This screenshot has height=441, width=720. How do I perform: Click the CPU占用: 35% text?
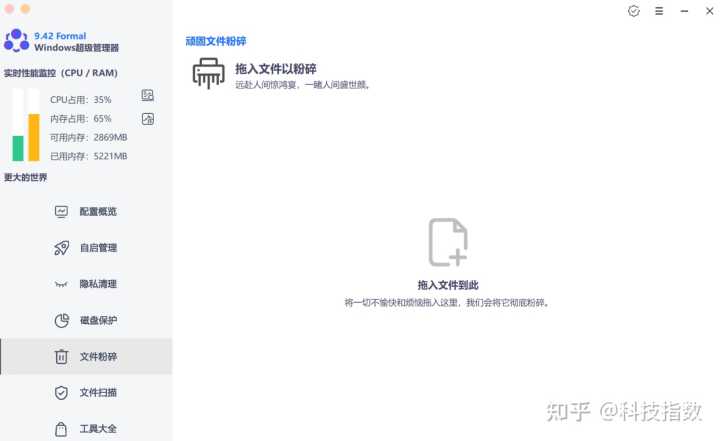tap(81, 100)
